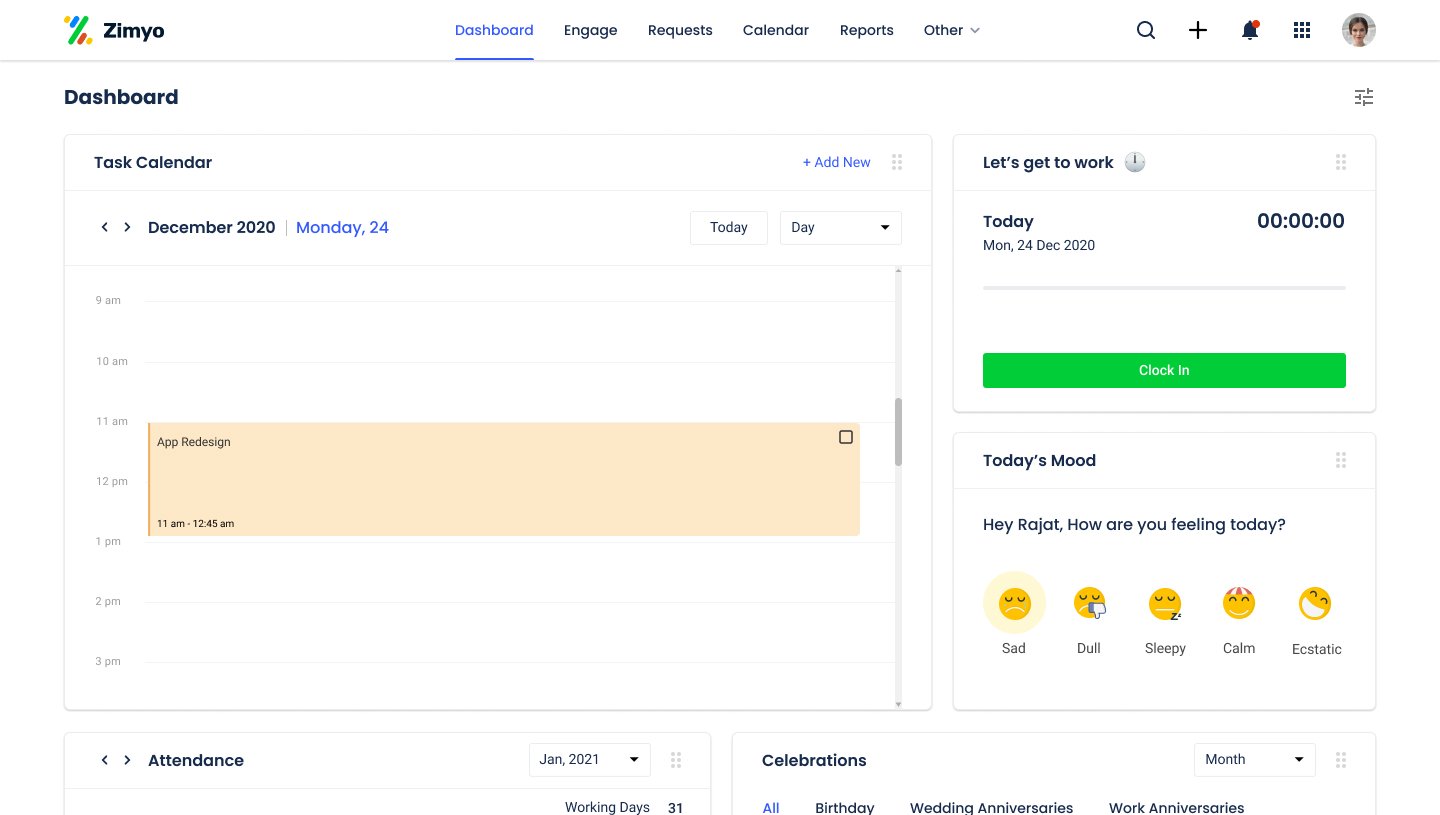Grab the Today's Mood drag handle
Image resolution: width=1440 pixels, height=815 pixels.
pos(1341,460)
